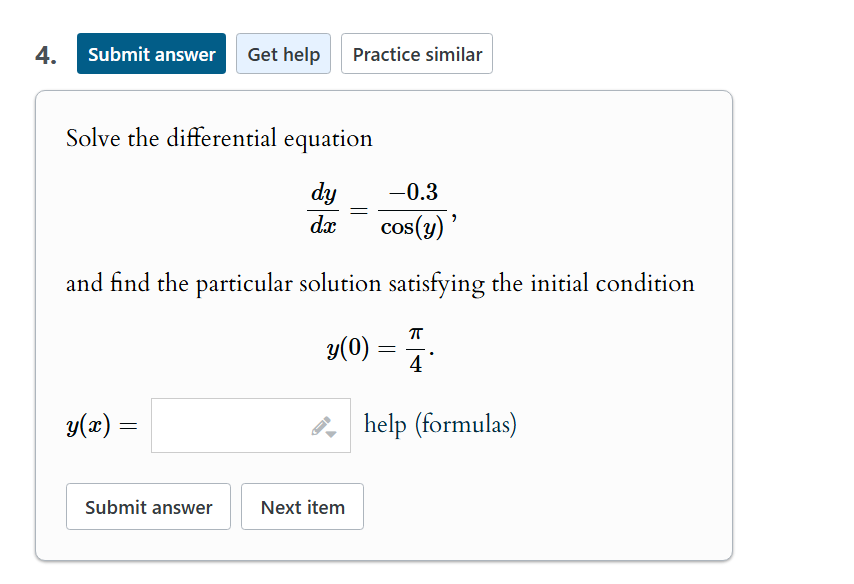Click inside the y(x) answer field

(230, 424)
